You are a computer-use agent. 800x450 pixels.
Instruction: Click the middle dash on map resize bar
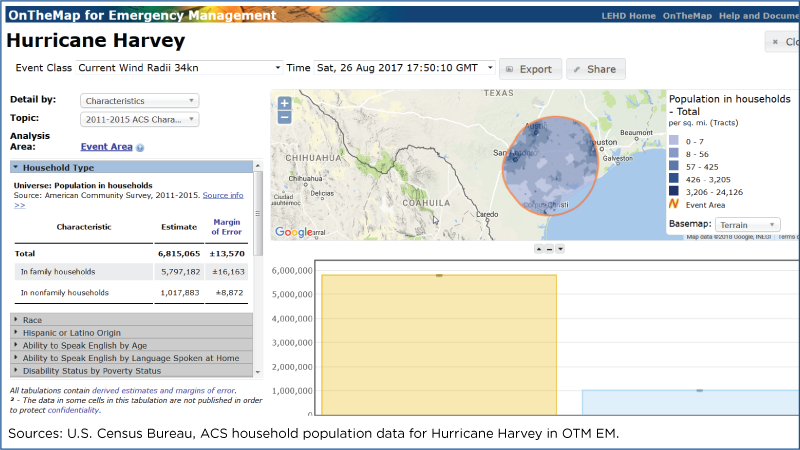[549, 249]
